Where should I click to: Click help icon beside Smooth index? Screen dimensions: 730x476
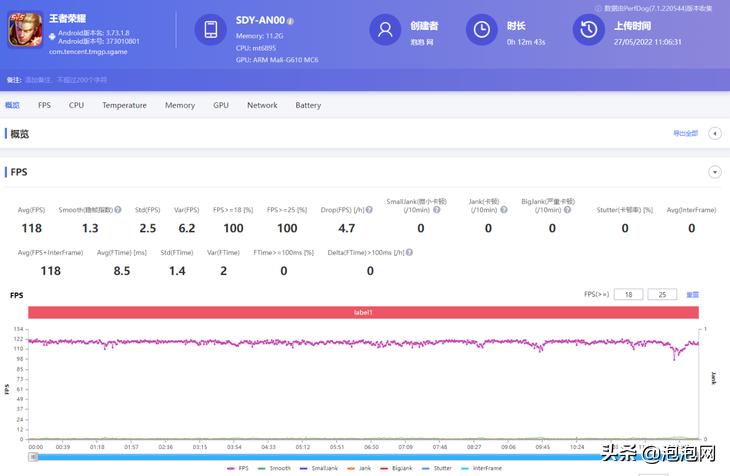tap(118, 210)
